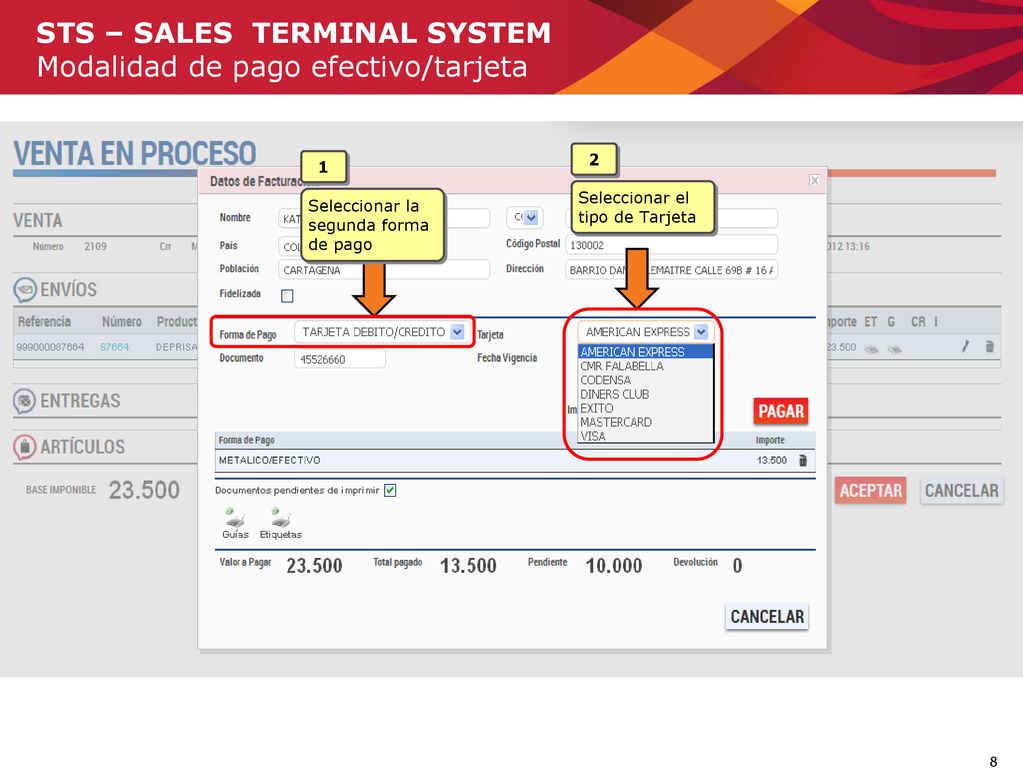This screenshot has width=1023, height=783.
Task: Click the ENVÍOS section heading
Action: 69,290
